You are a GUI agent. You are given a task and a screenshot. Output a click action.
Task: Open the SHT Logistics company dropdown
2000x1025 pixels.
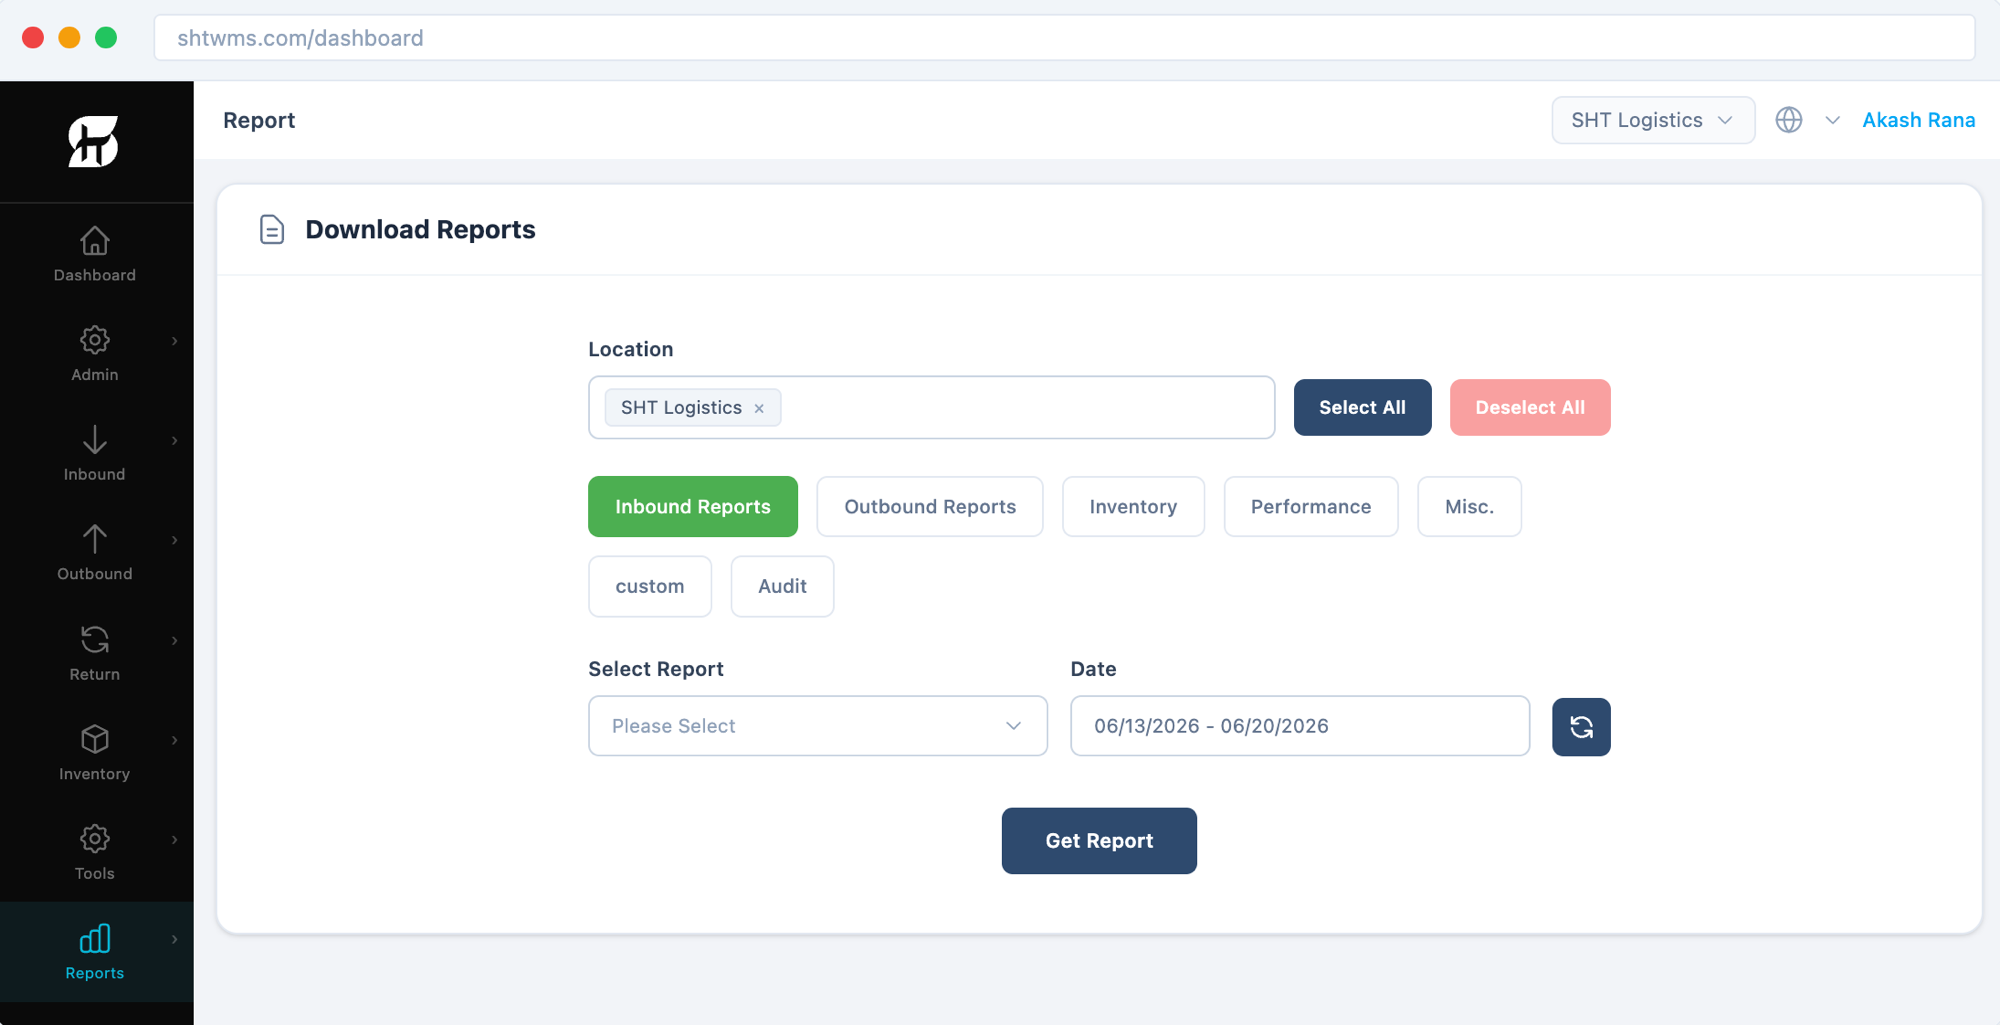[1653, 120]
